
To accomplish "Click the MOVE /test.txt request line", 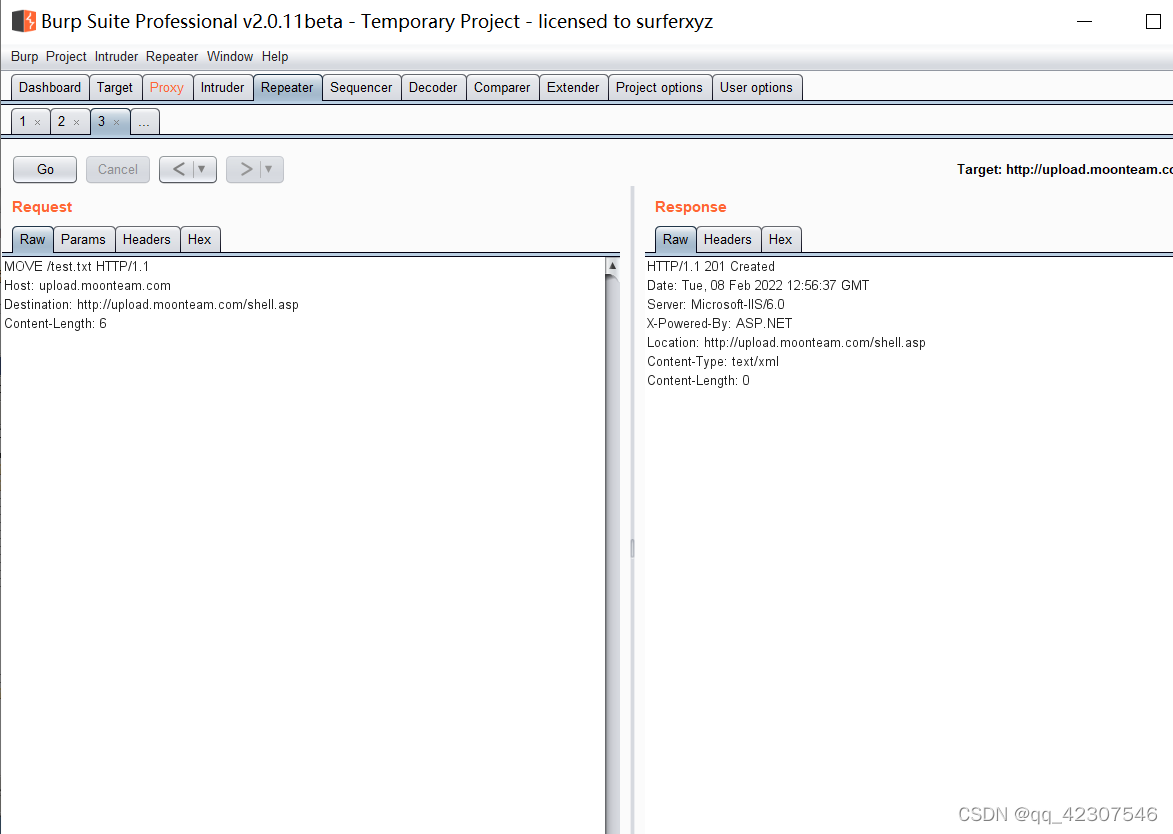I will click(76, 266).
